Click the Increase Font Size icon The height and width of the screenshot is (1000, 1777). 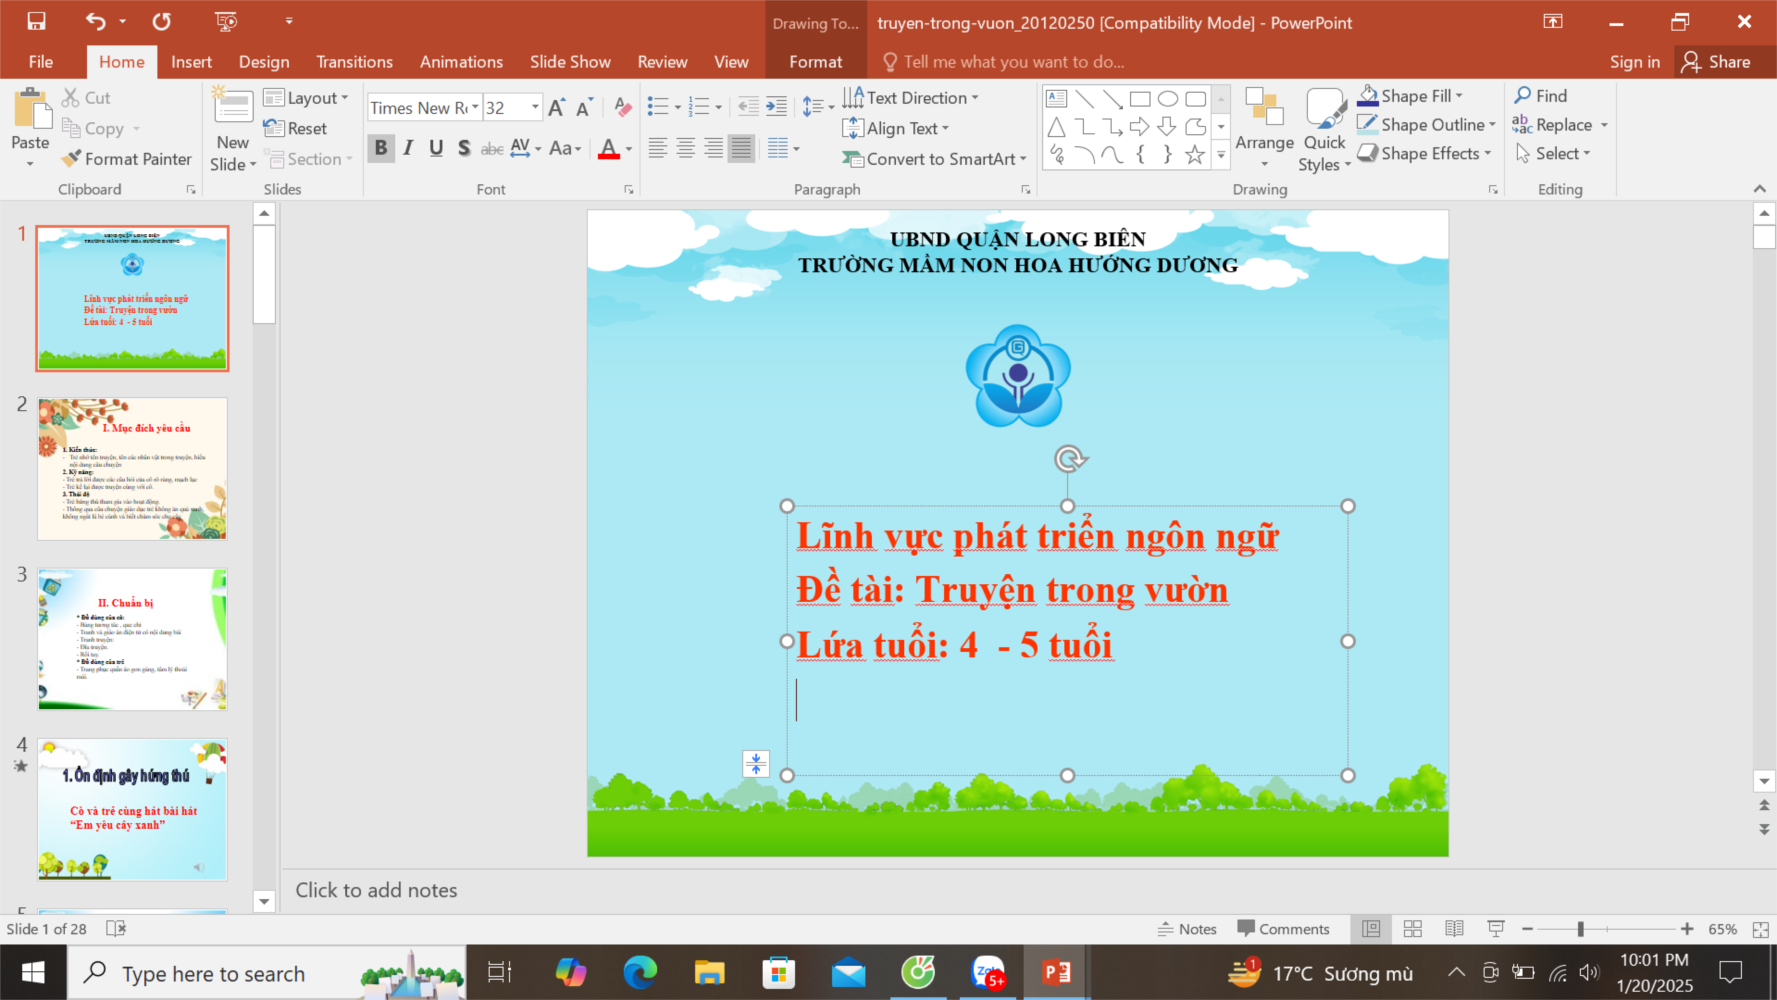click(557, 108)
